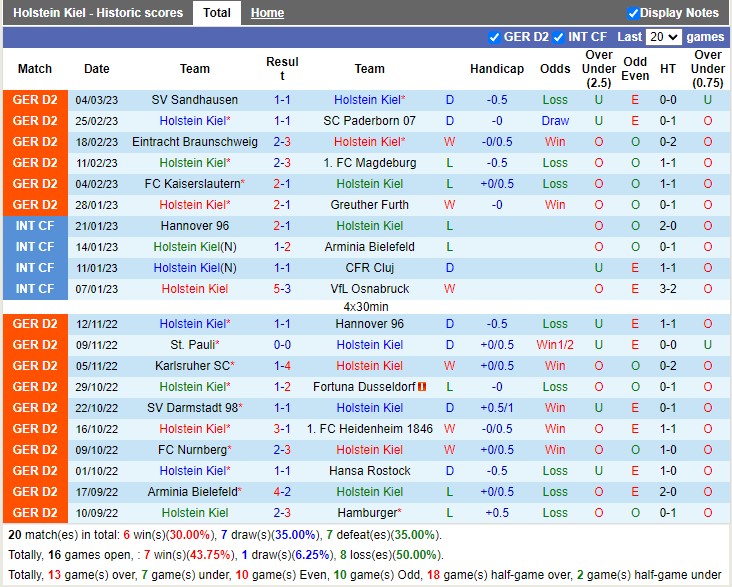Uncheck the GER D2 league filter
732x587 pixels.
tap(494, 37)
